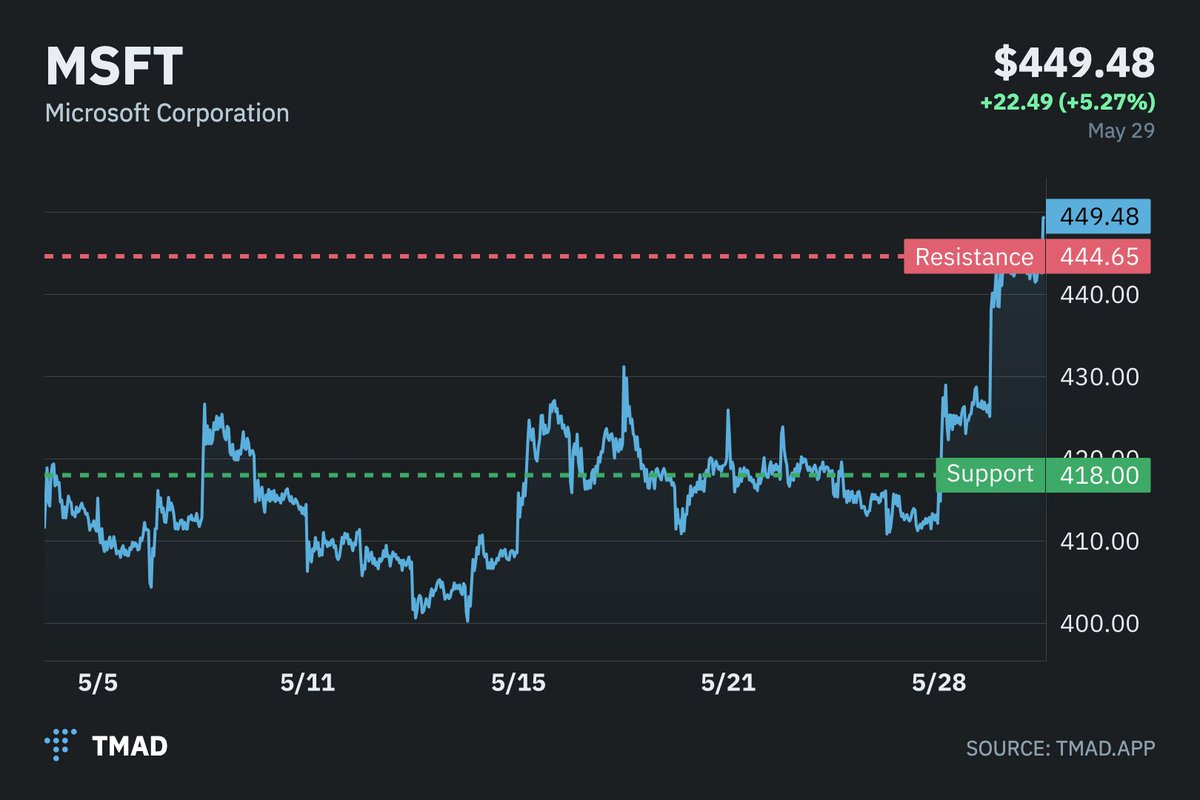Click the 5/21 date axis label
The height and width of the screenshot is (800, 1200).
728,684
